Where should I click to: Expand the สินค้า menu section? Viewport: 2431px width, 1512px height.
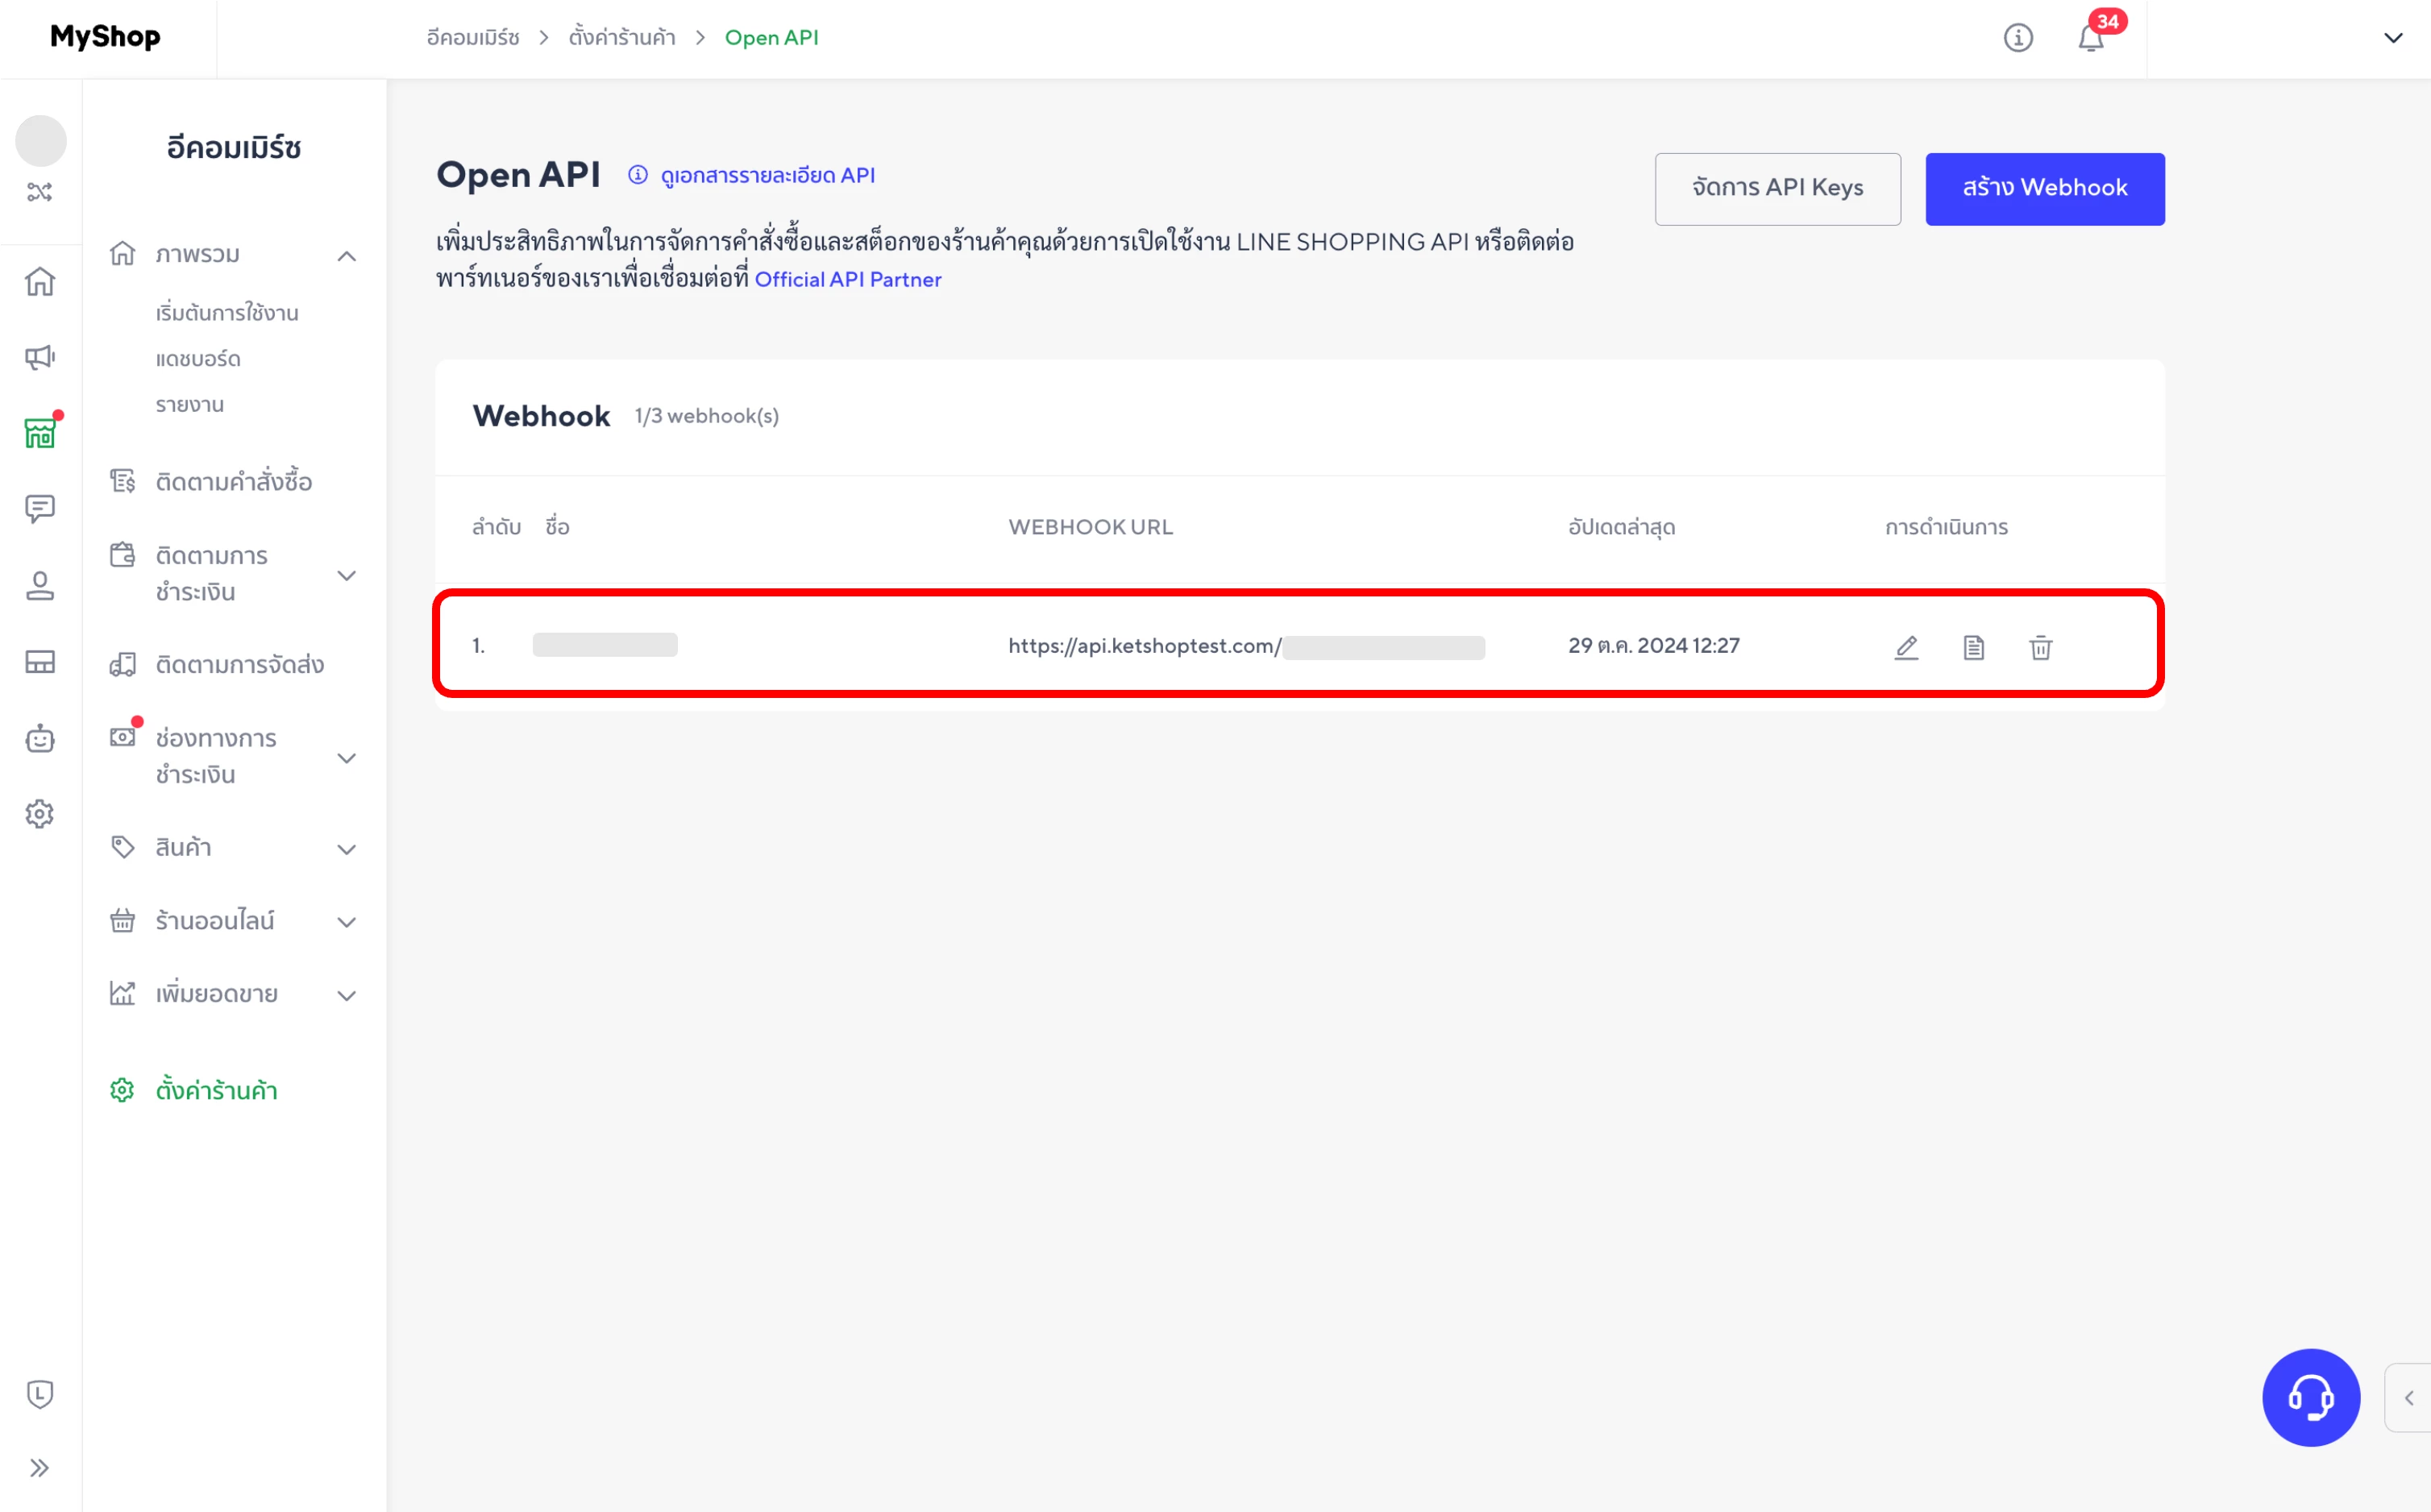pyautogui.click(x=346, y=849)
